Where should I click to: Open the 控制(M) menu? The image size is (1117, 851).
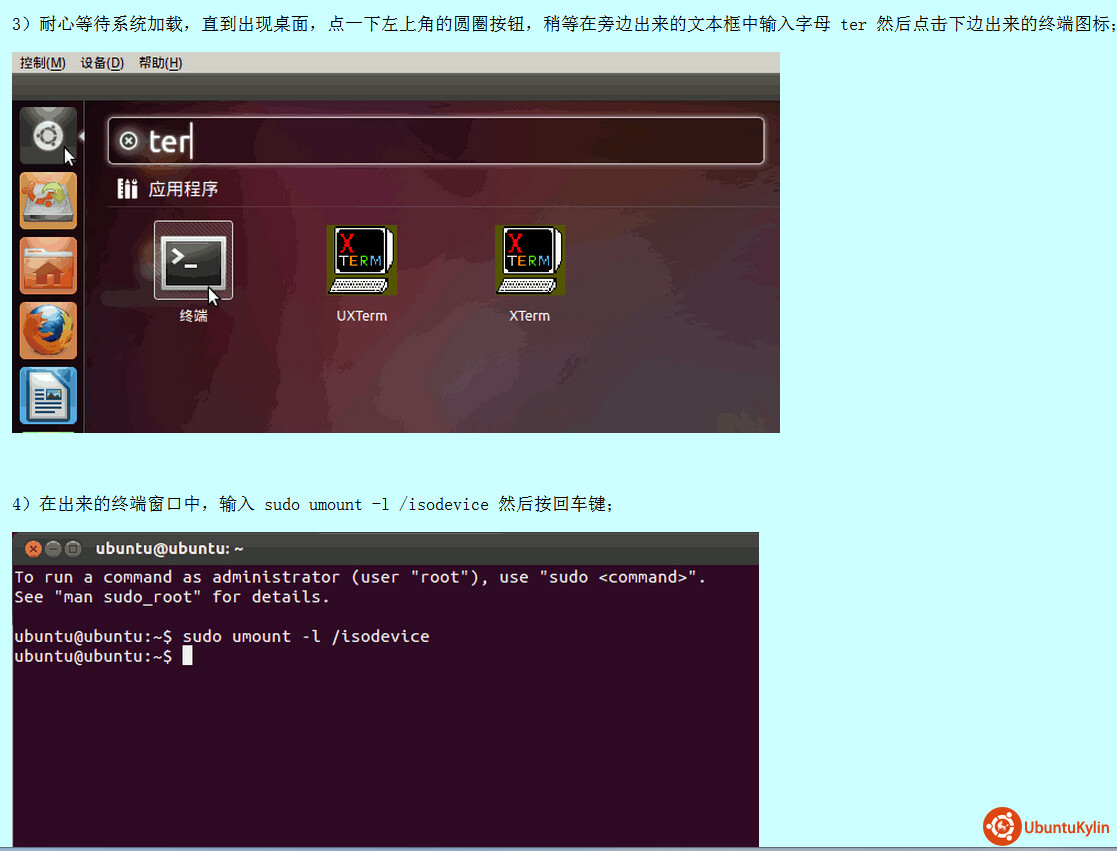pos(42,63)
